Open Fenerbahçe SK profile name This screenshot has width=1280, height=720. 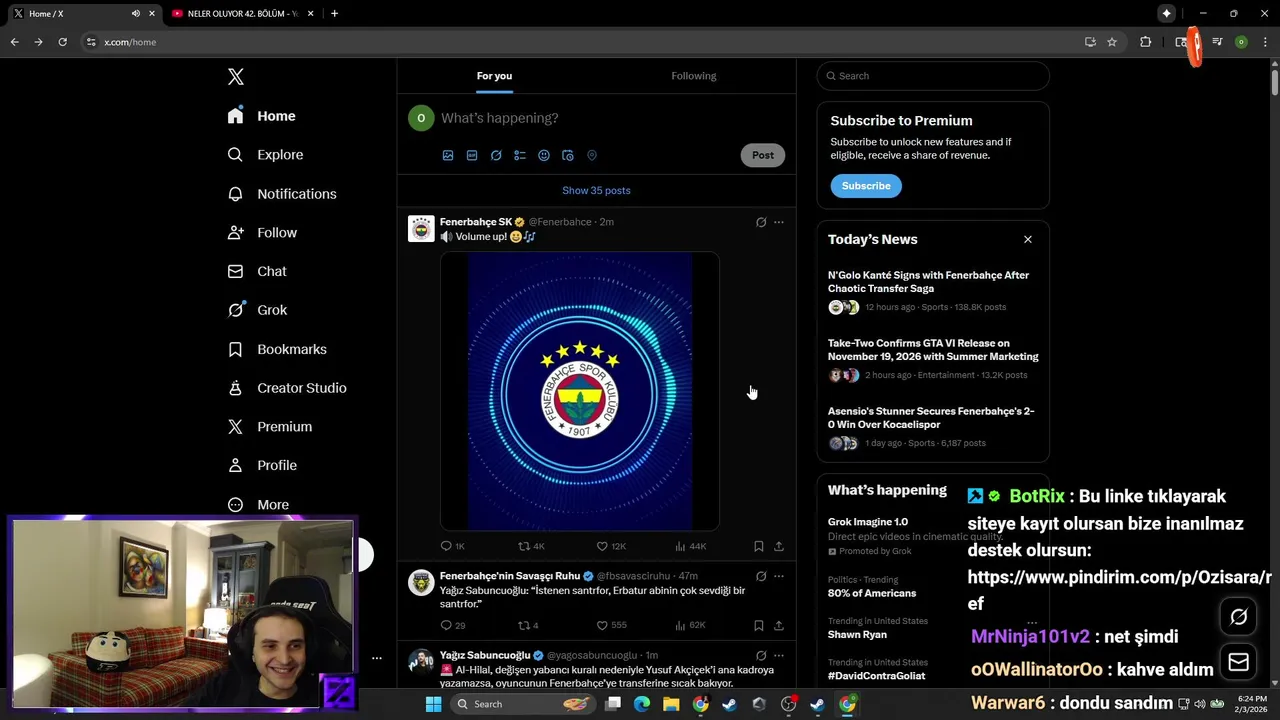(476, 222)
